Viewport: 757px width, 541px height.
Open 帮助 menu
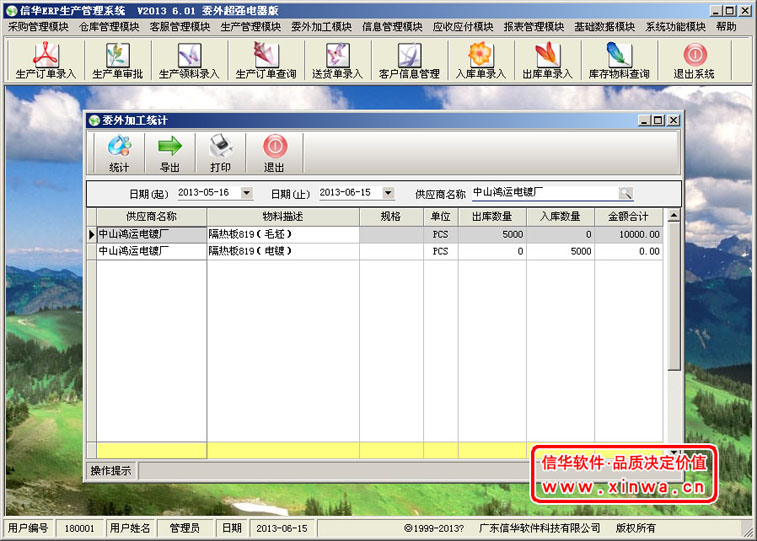click(x=726, y=27)
